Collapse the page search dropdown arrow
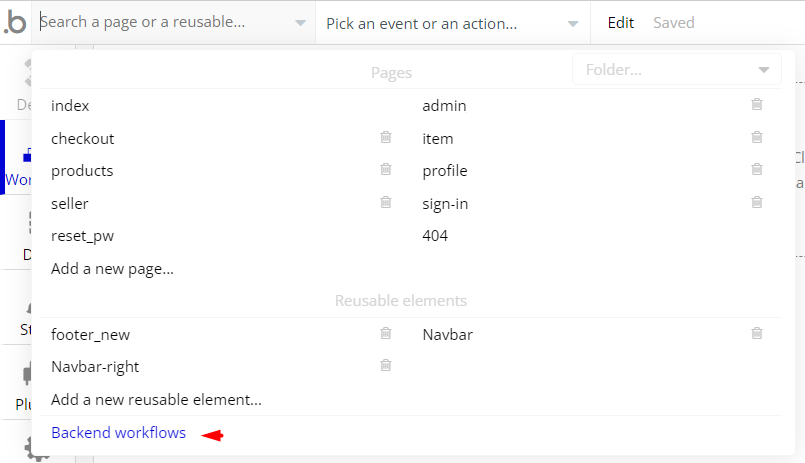The height and width of the screenshot is (463, 805). [x=300, y=23]
